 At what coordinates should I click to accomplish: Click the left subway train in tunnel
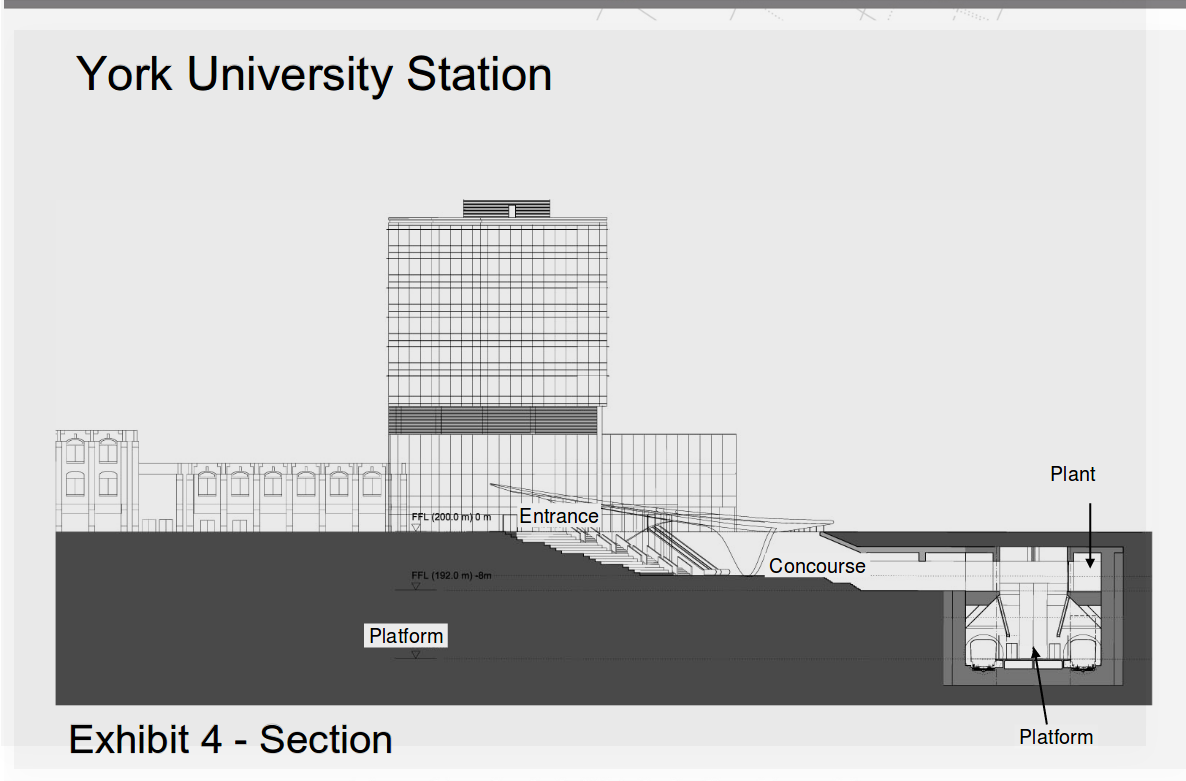pyautogui.click(x=986, y=651)
